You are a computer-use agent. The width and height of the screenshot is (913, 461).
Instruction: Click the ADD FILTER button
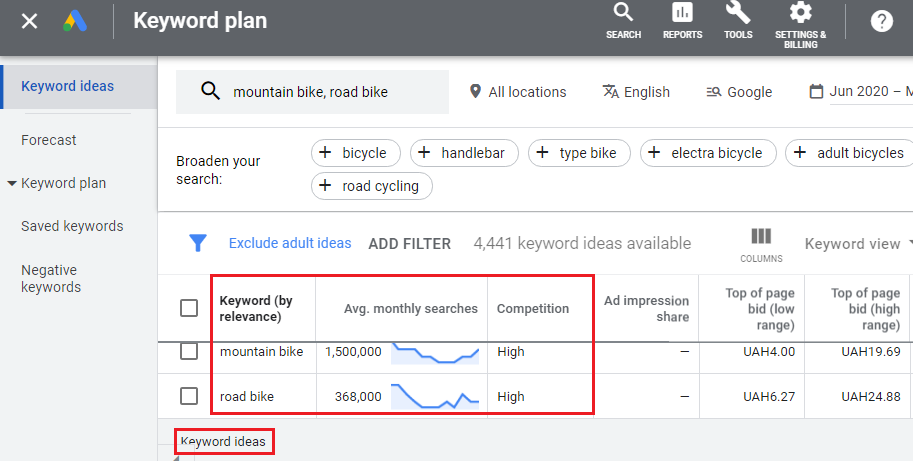tap(409, 244)
